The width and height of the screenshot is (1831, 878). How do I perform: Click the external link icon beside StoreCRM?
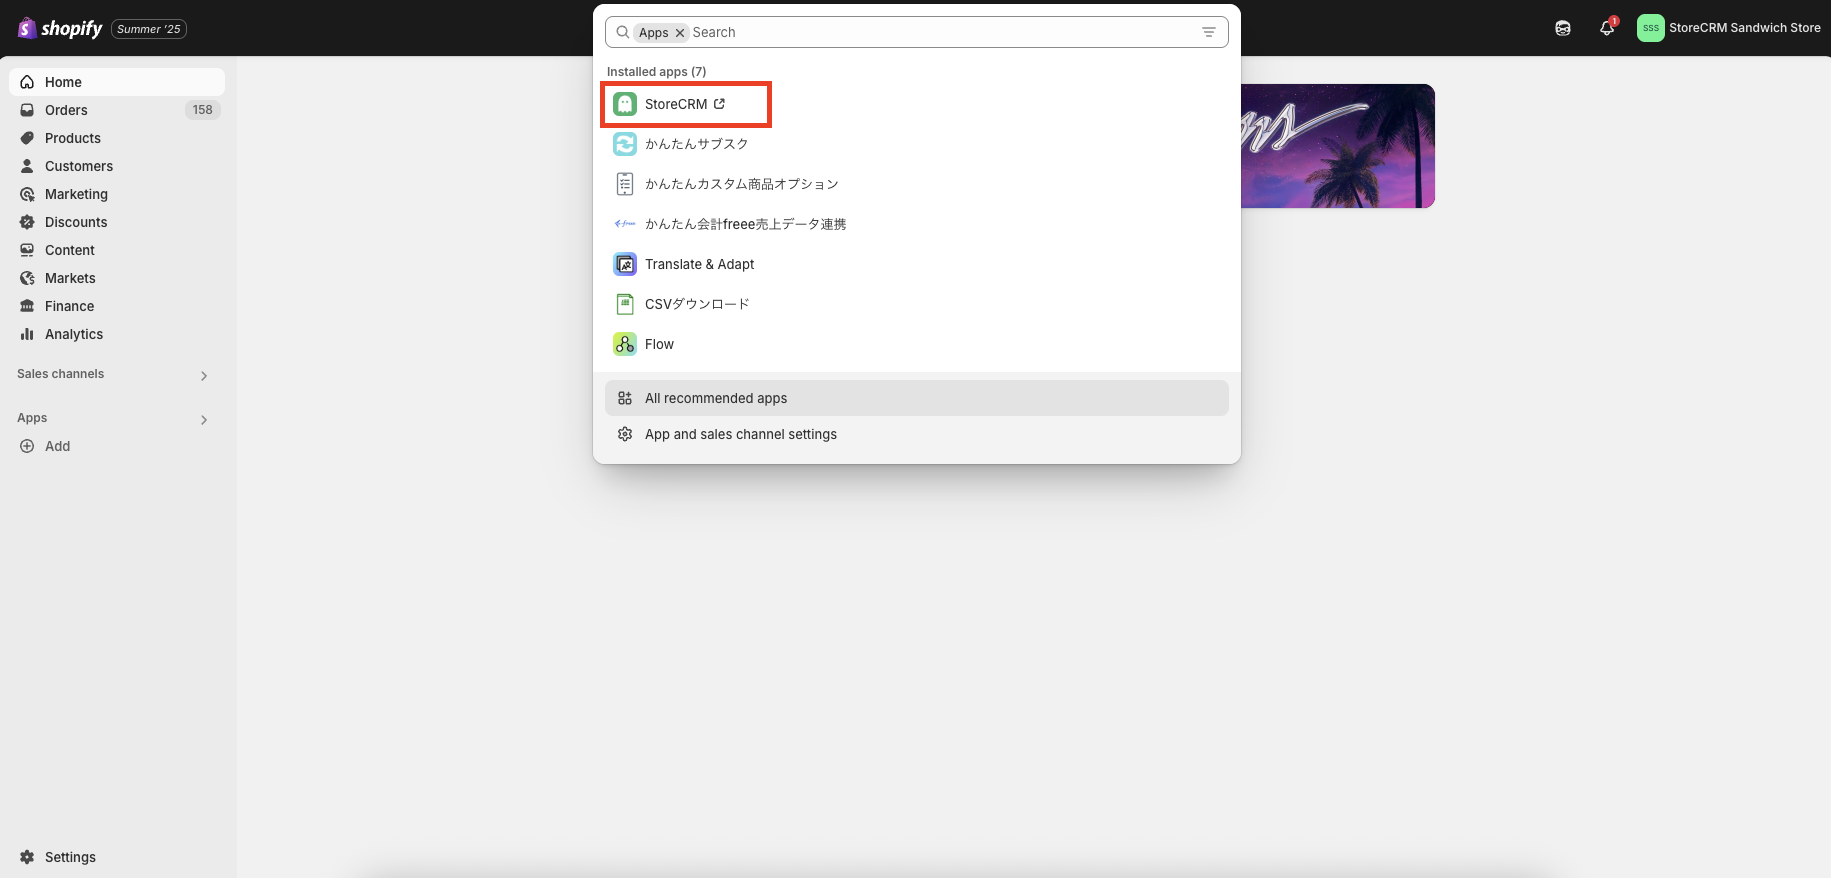click(x=719, y=103)
